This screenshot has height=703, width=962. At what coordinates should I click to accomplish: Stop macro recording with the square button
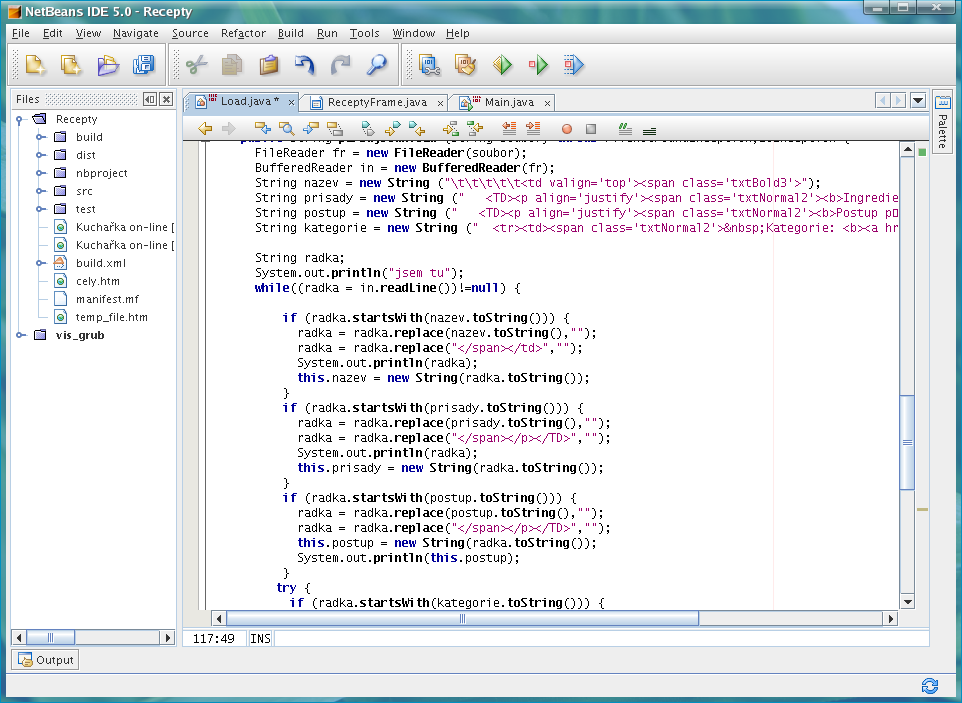click(591, 129)
